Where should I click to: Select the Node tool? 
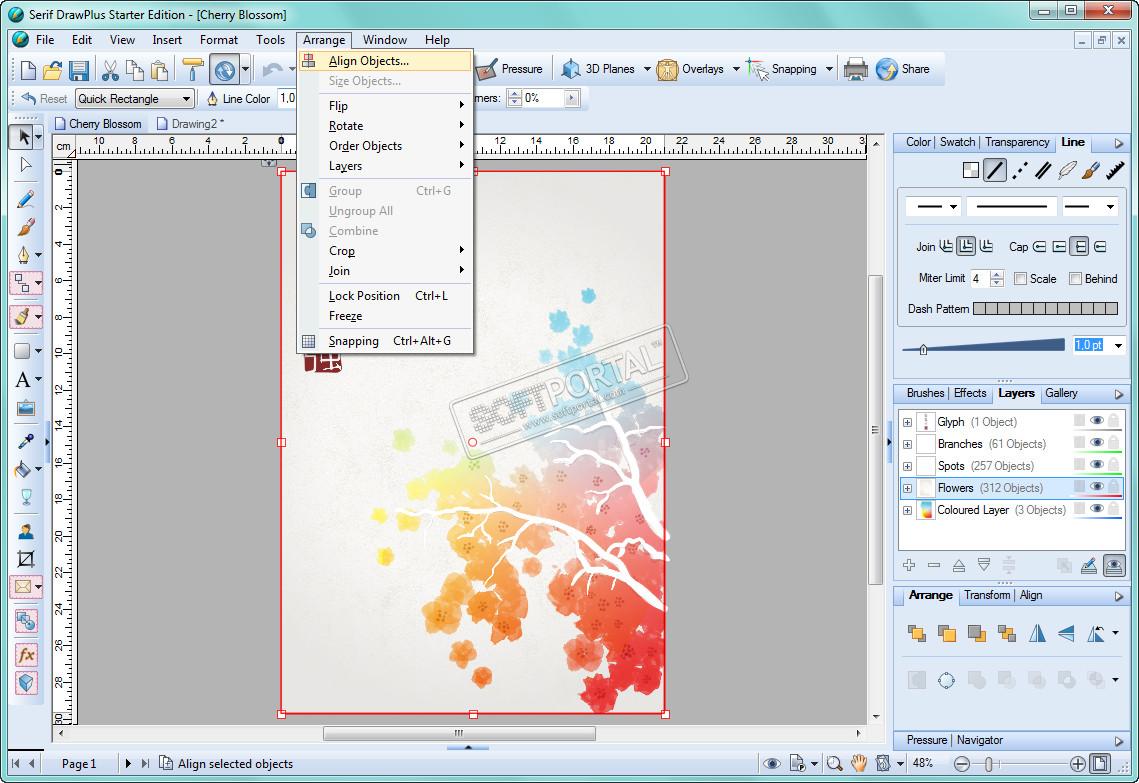(25, 165)
